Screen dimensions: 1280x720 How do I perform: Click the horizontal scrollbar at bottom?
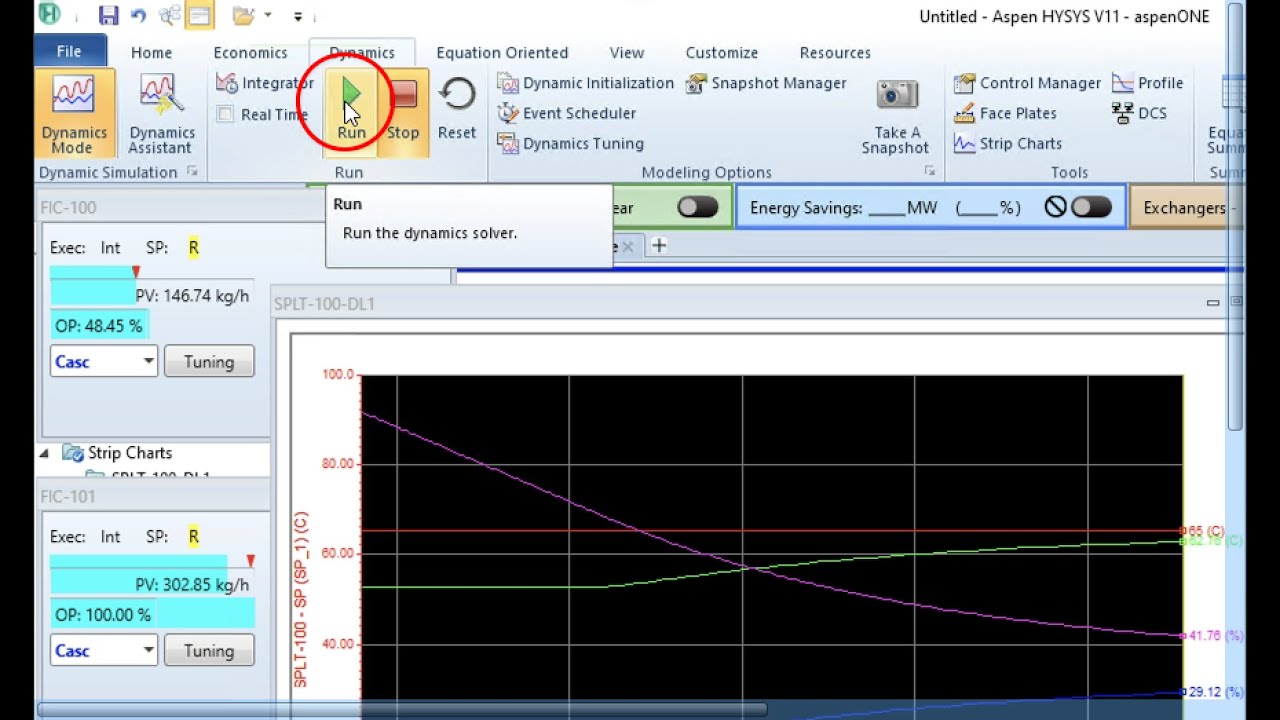(402, 710)
